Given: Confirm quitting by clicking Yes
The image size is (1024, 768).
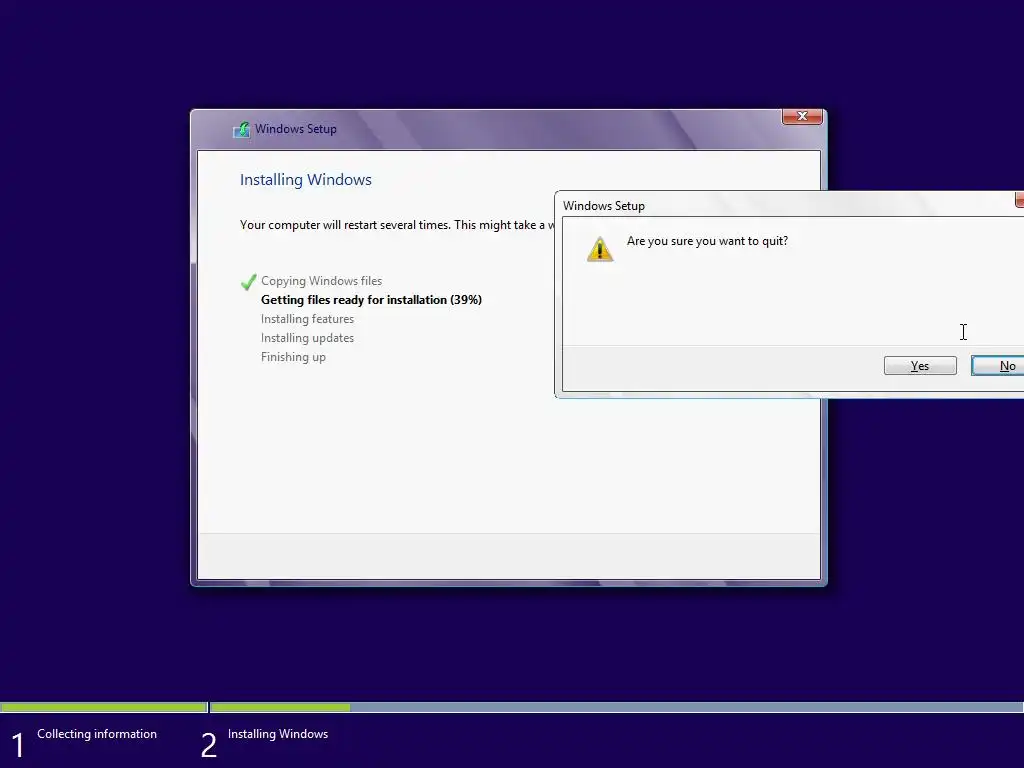Looking at the screenshot, I should tap(920, 366).
